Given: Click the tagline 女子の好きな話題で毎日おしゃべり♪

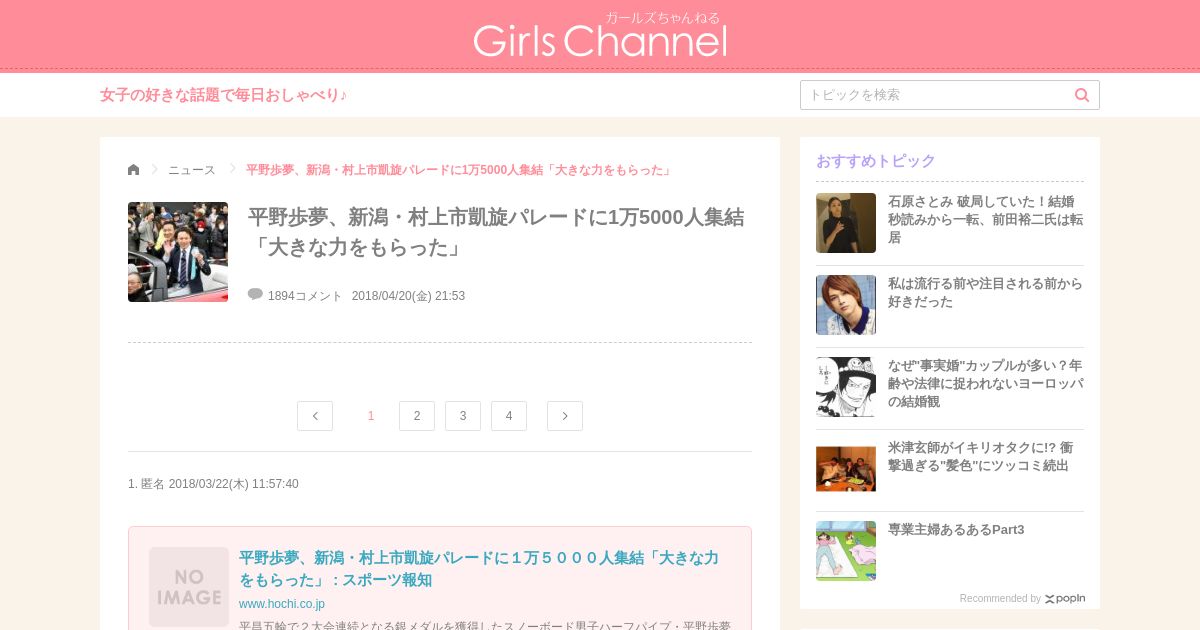Looking at the screenshot, I should [223, 95].
